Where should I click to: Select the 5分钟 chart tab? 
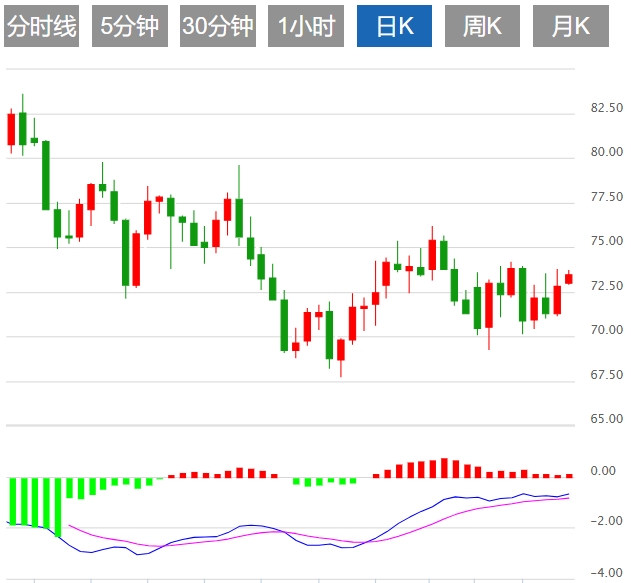coord(130,27)
